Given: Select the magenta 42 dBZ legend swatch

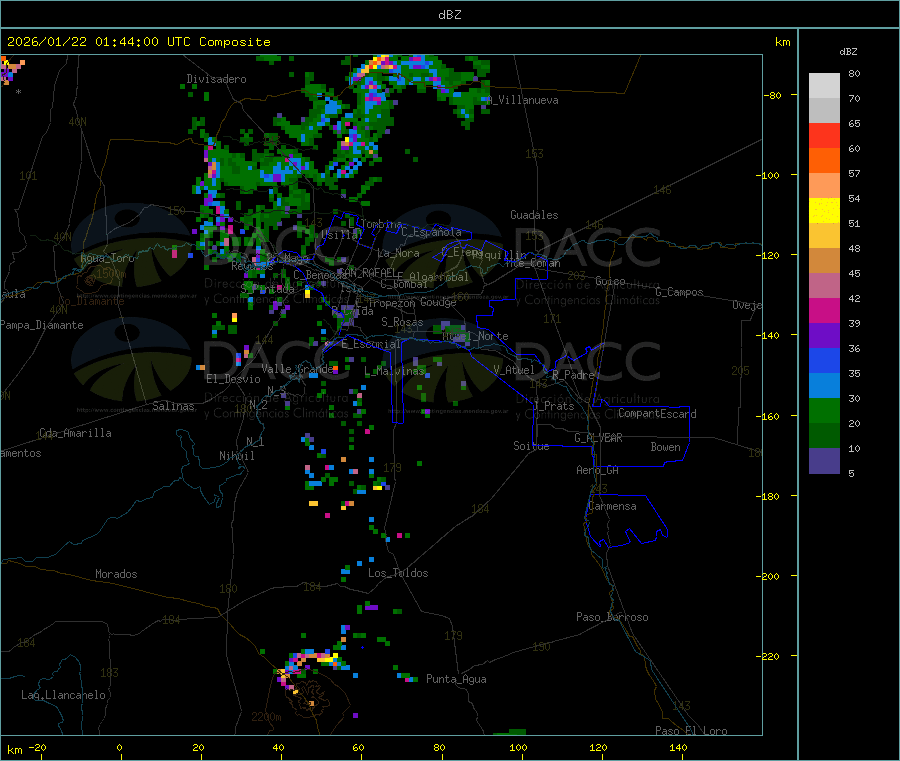Looking at the screenshot, I should coord(824,310).
